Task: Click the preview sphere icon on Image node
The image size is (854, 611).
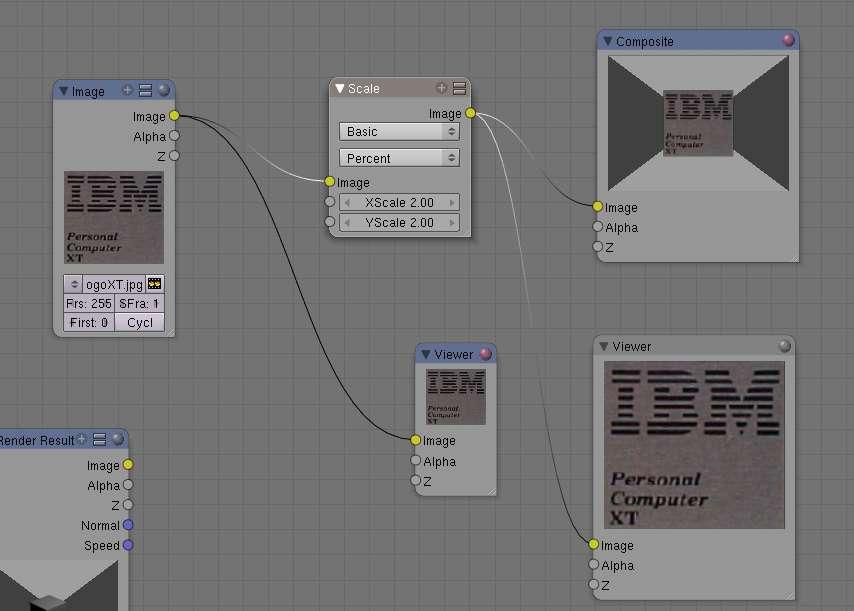Action: pos(163,90)
